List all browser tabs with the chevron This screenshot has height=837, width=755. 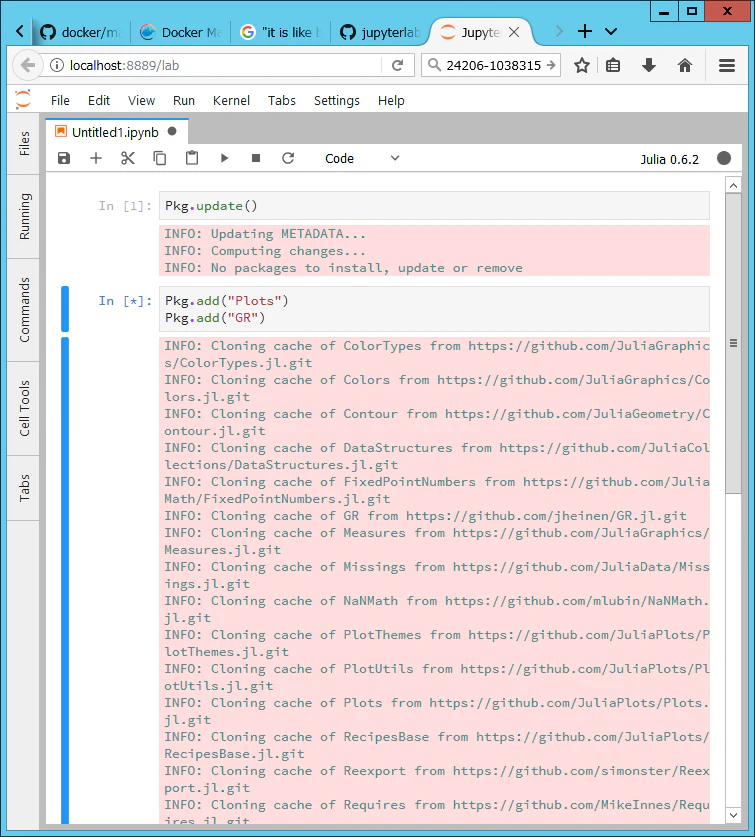coord(611,31)
